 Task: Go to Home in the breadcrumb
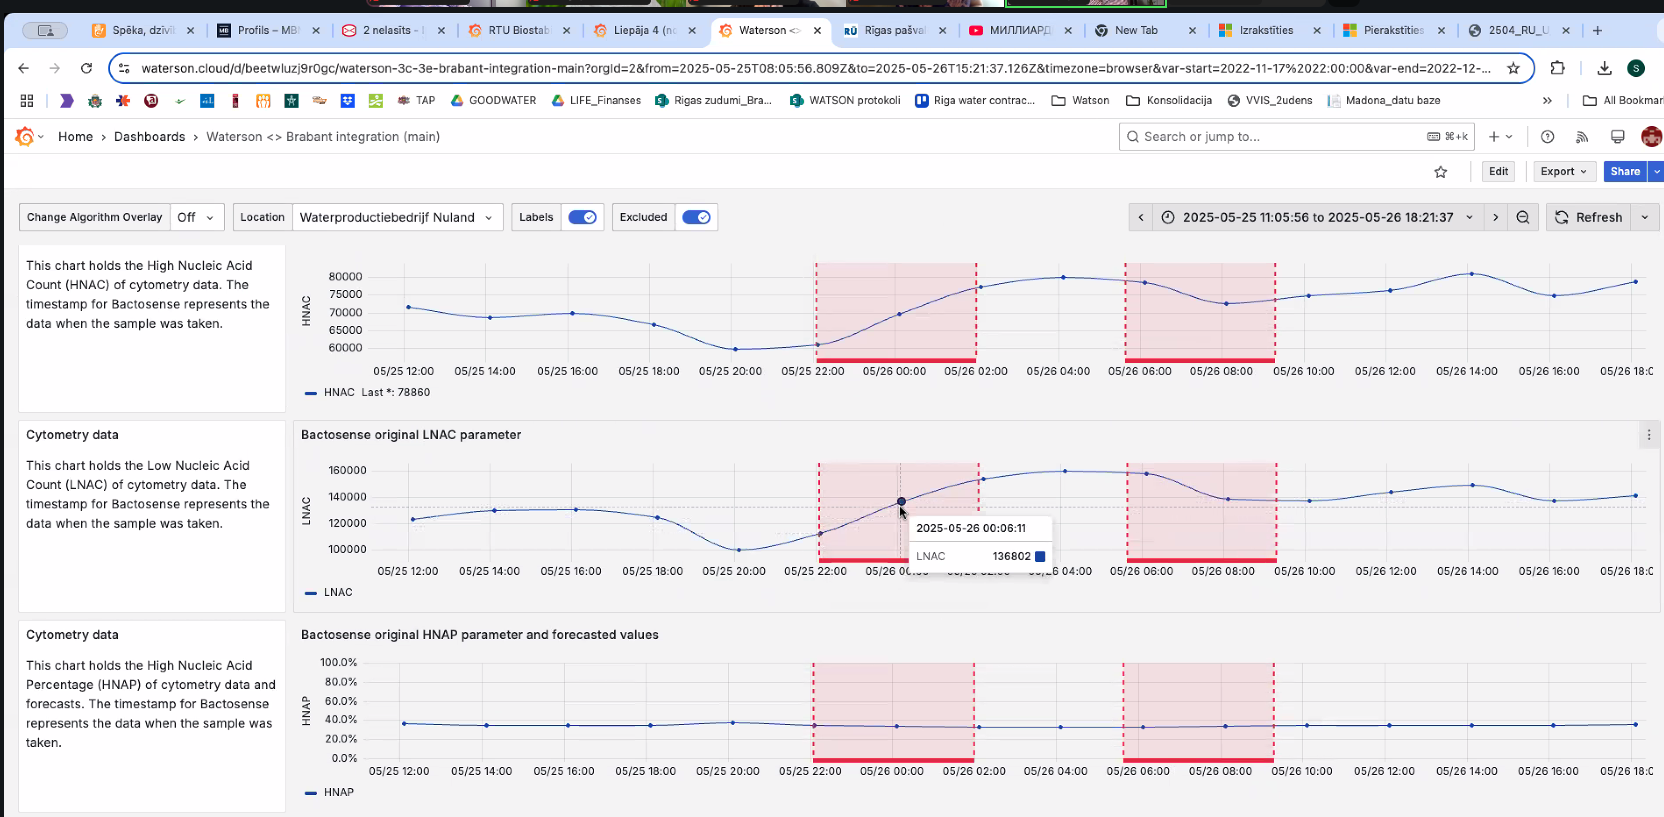(x=75, y=137)
